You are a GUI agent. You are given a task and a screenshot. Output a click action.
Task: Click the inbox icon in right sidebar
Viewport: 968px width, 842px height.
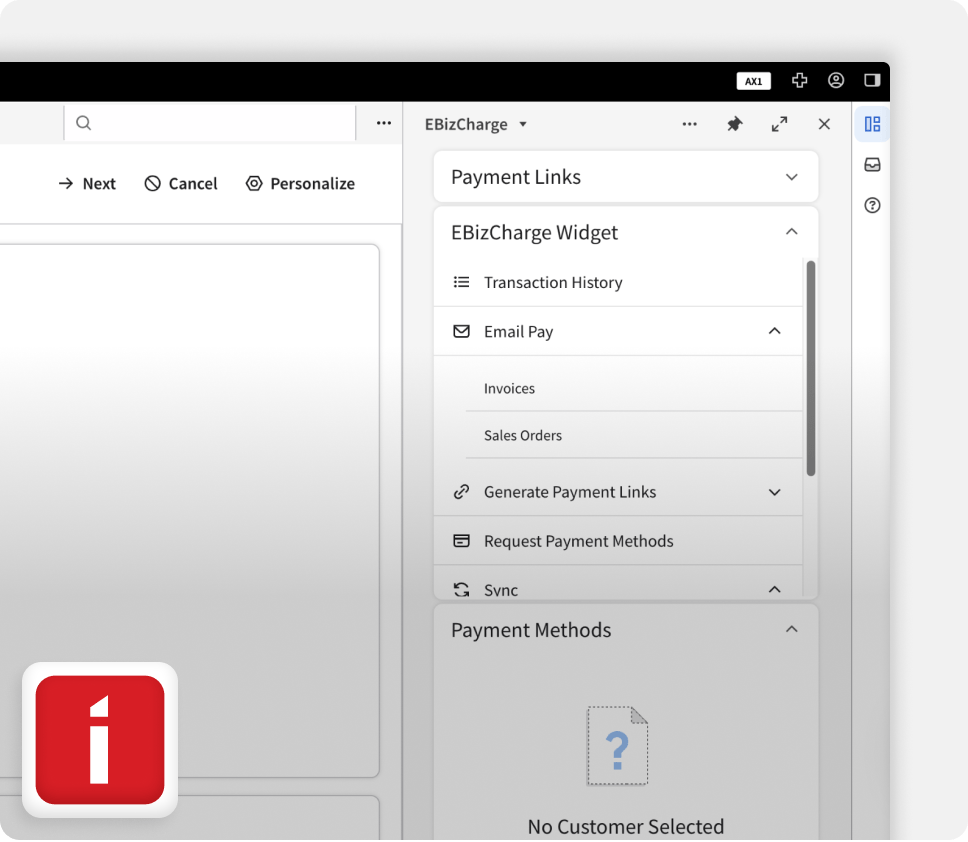(x=871, y=164)
